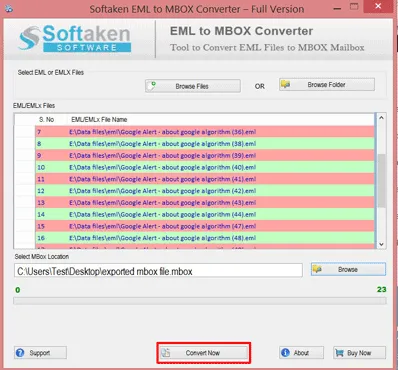
Task: Edit the MBox location path field
Action: pyautogui.click(x=158, y=271)
